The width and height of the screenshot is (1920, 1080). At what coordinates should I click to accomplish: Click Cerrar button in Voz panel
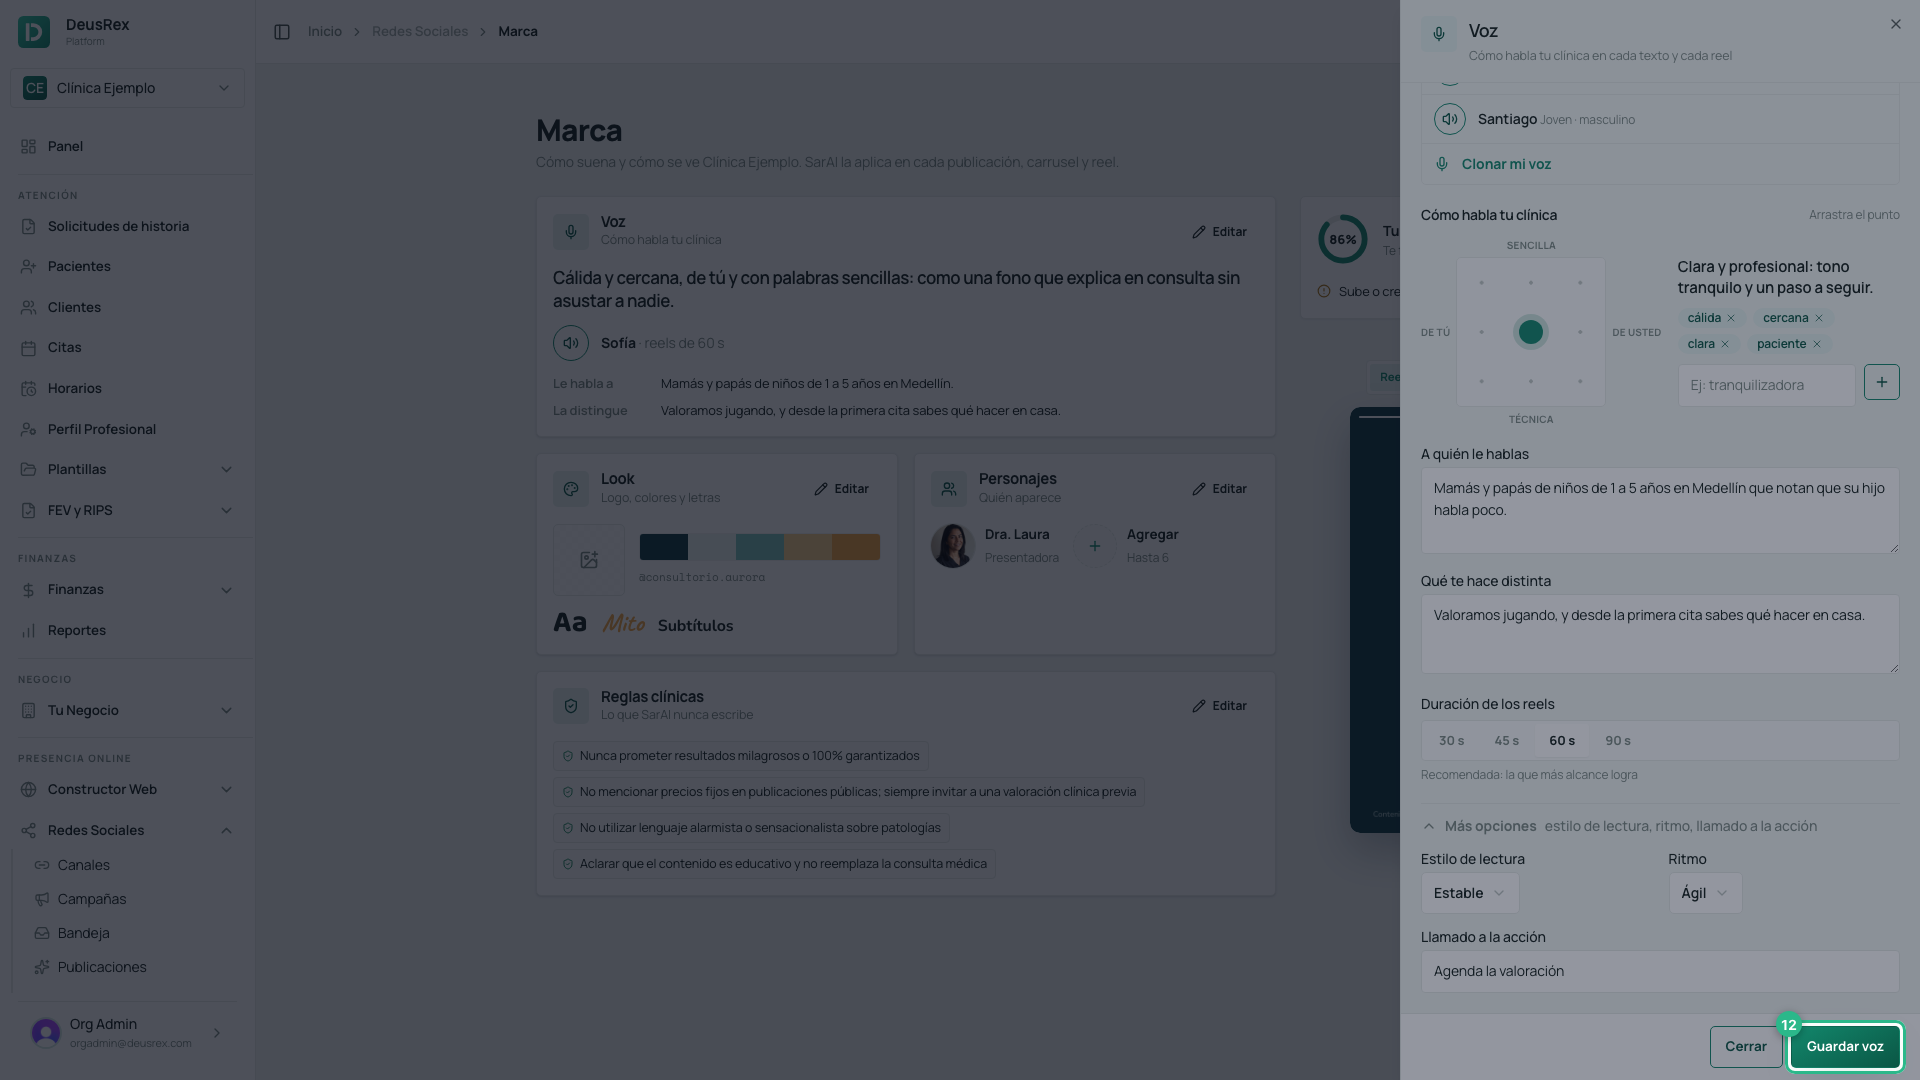(x=1745, y=1046)
